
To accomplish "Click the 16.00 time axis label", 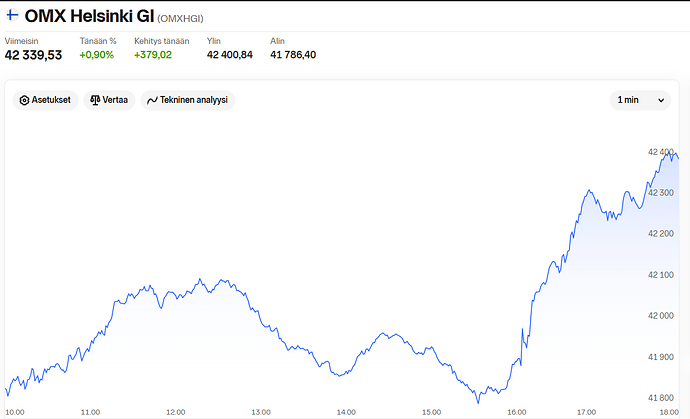I will [x=517, y=412].
